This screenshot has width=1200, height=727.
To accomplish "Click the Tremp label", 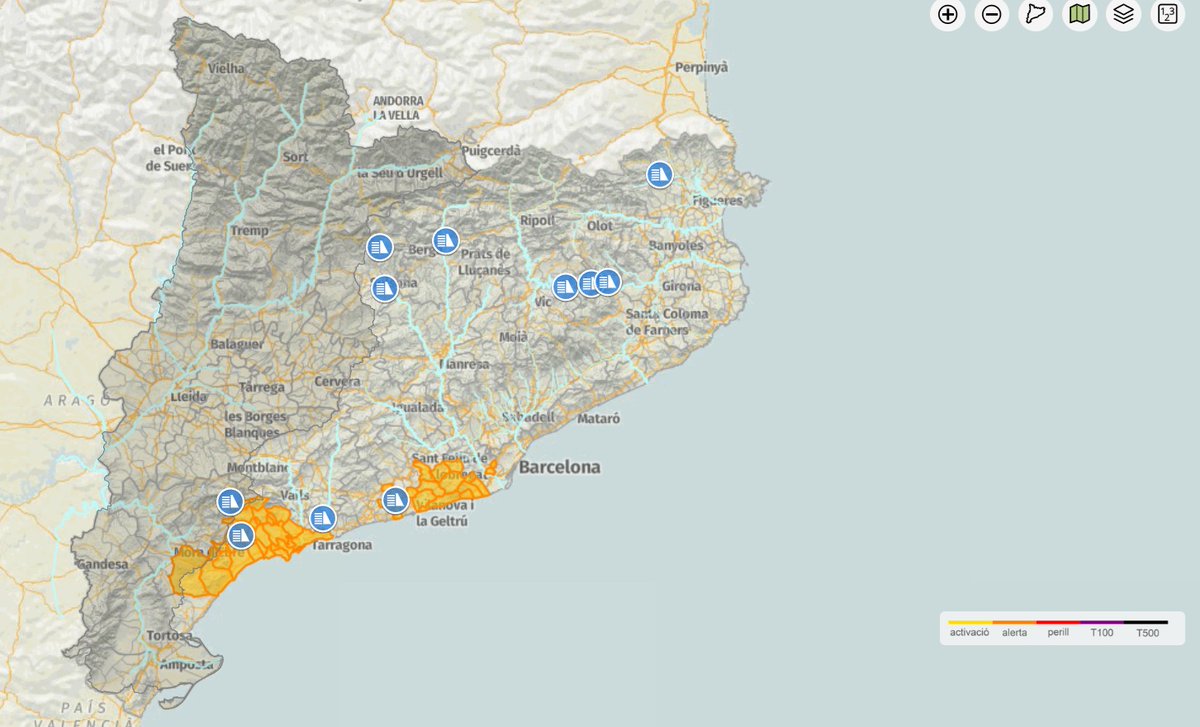I will click(x=249, y=231).
